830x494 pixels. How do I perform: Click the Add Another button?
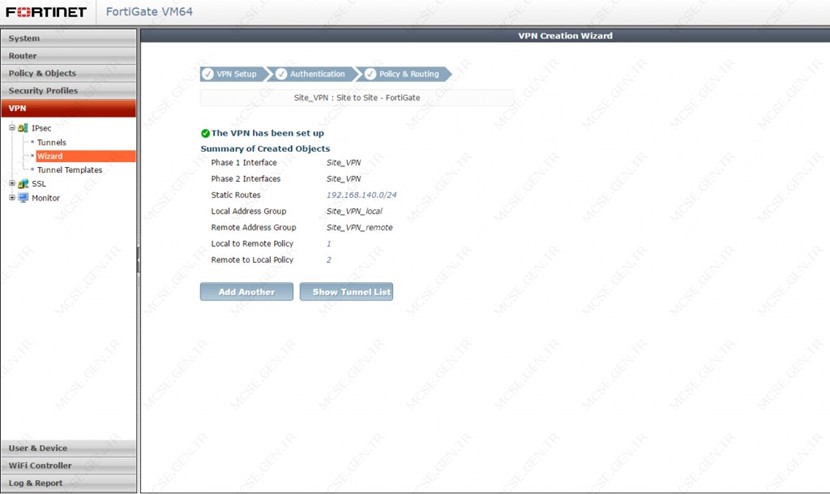pyautogui.click(x=247, y=292)
